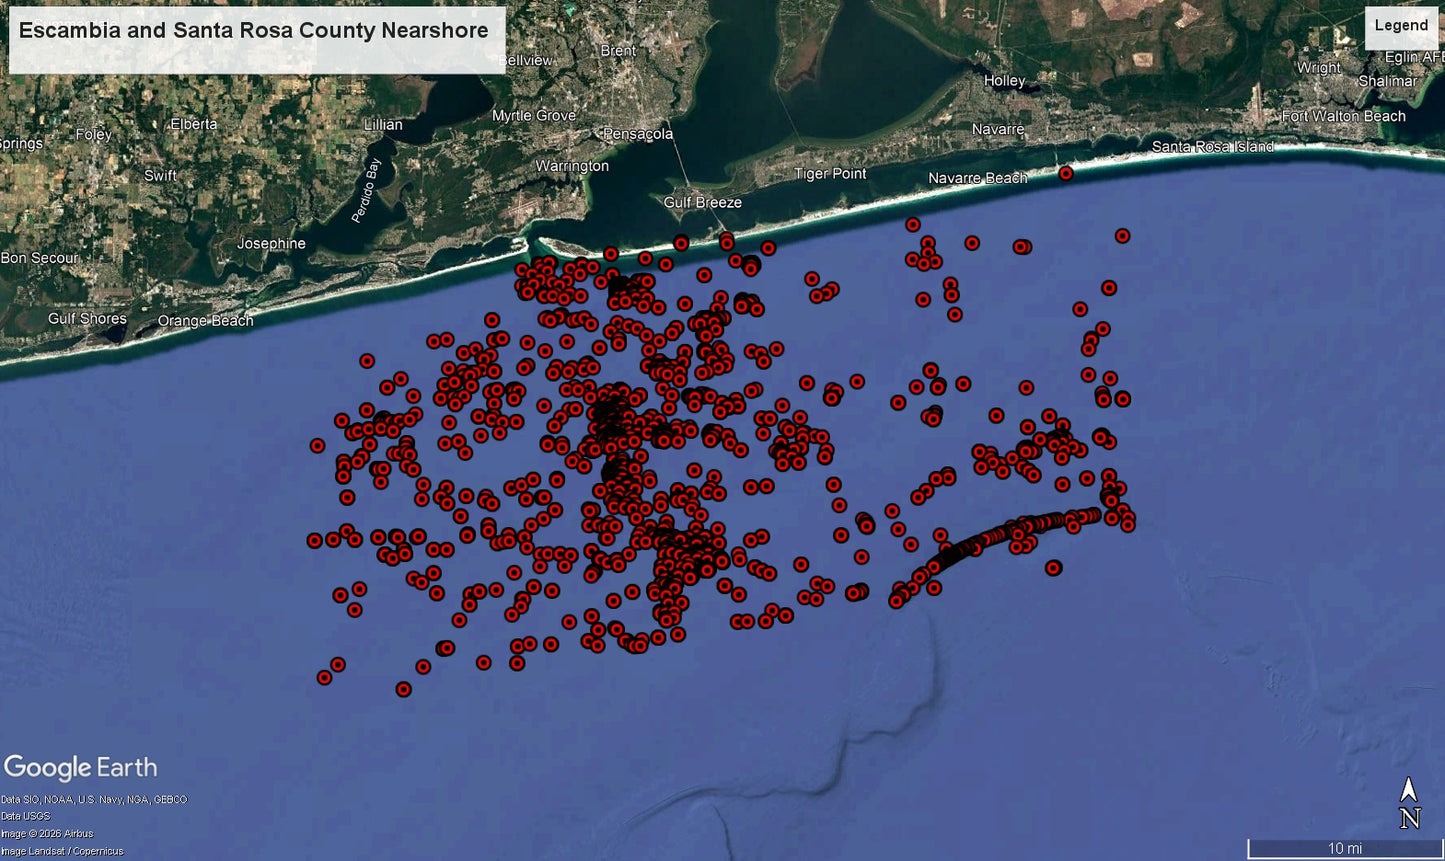Click the '10 mi' scale bar

coord(1344,849)
